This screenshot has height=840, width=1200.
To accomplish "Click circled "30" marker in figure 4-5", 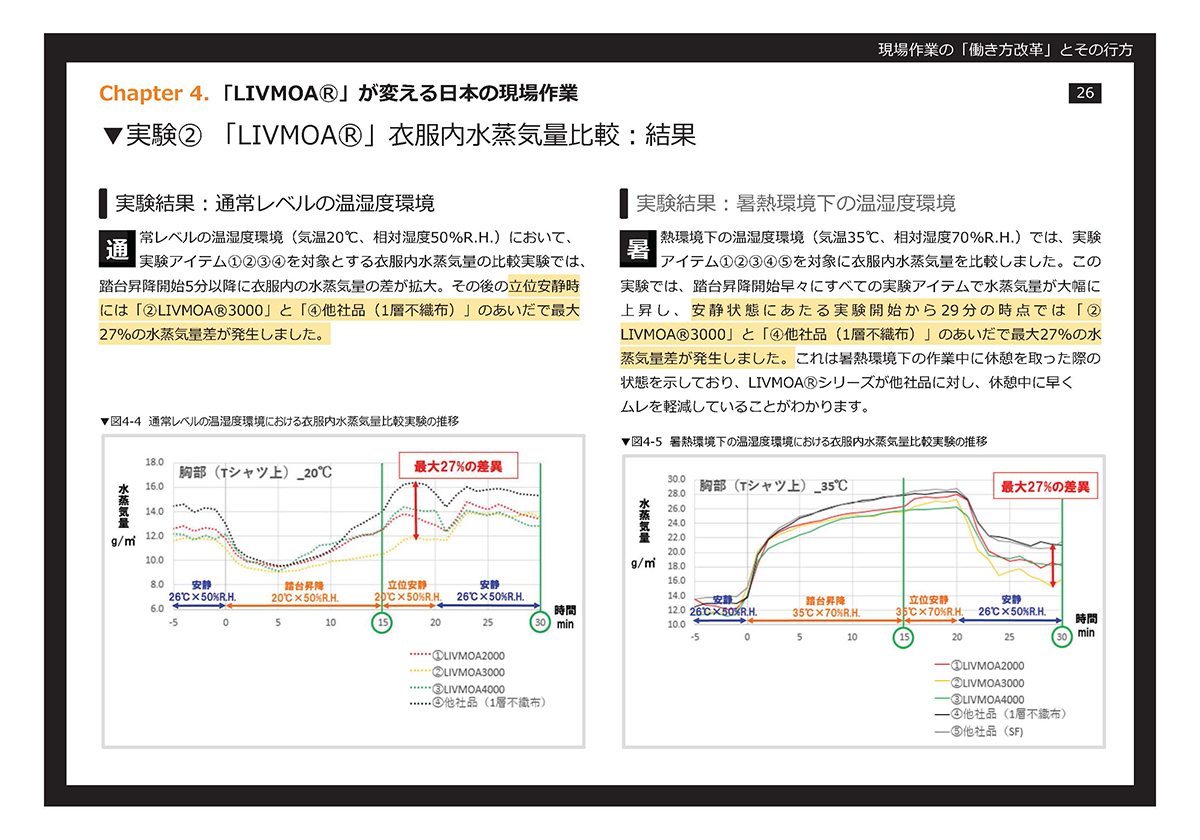I will 1061,637.
